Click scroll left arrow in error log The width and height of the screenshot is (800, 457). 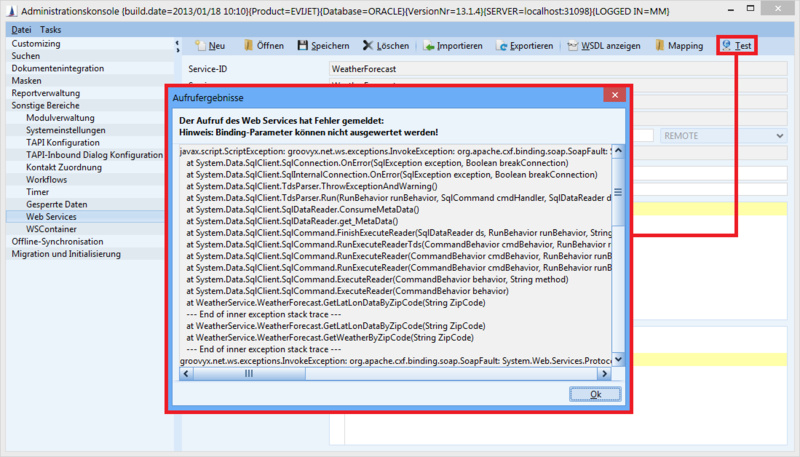186,374
